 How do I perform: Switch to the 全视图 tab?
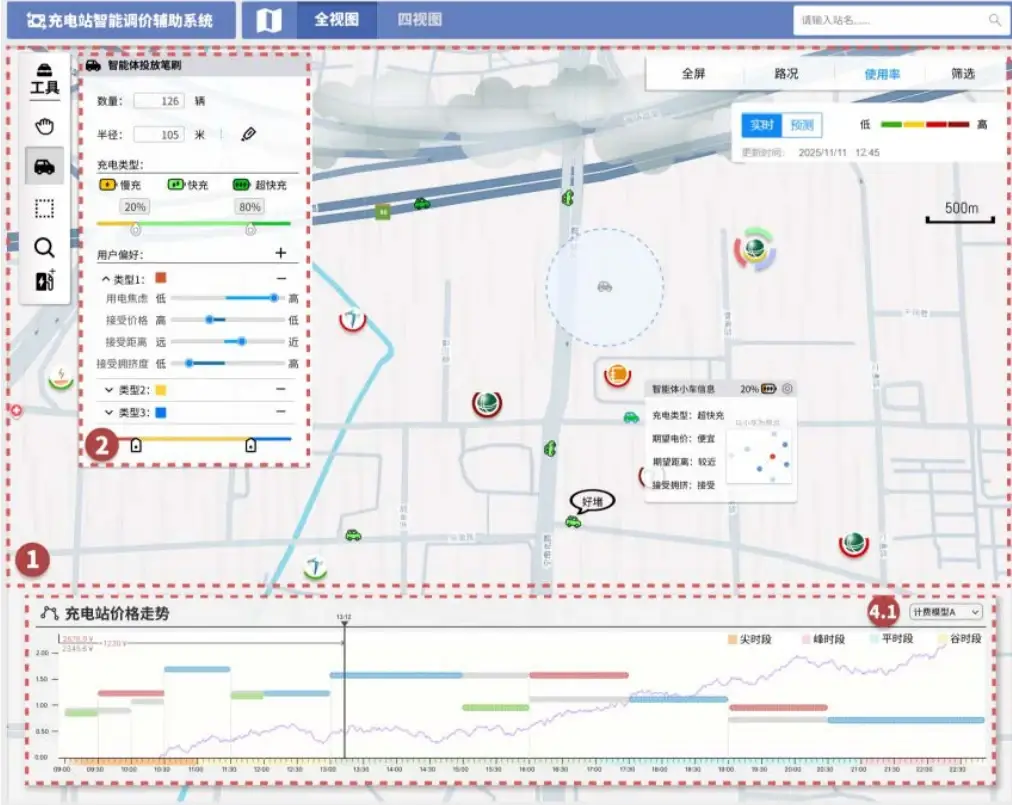pyautogui.click(x=336, y=19)
